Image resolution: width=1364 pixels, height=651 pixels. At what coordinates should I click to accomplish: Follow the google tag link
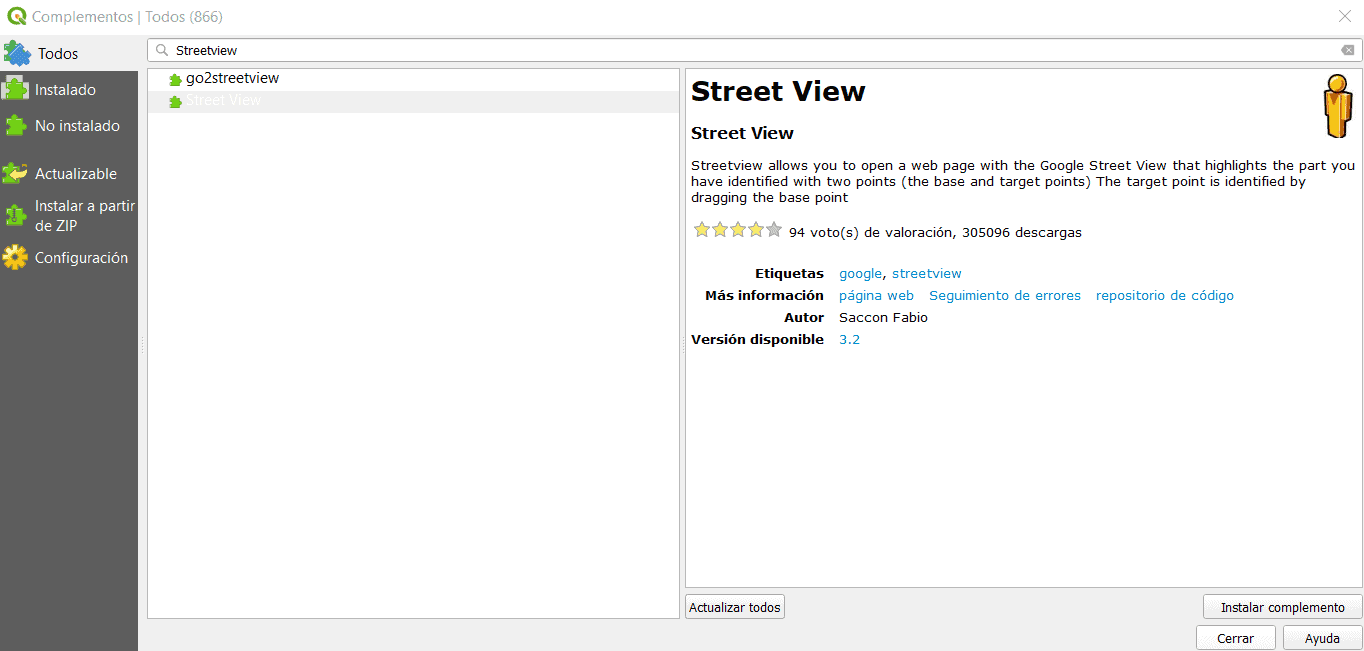pyautogui.click(x=860, y=273)
